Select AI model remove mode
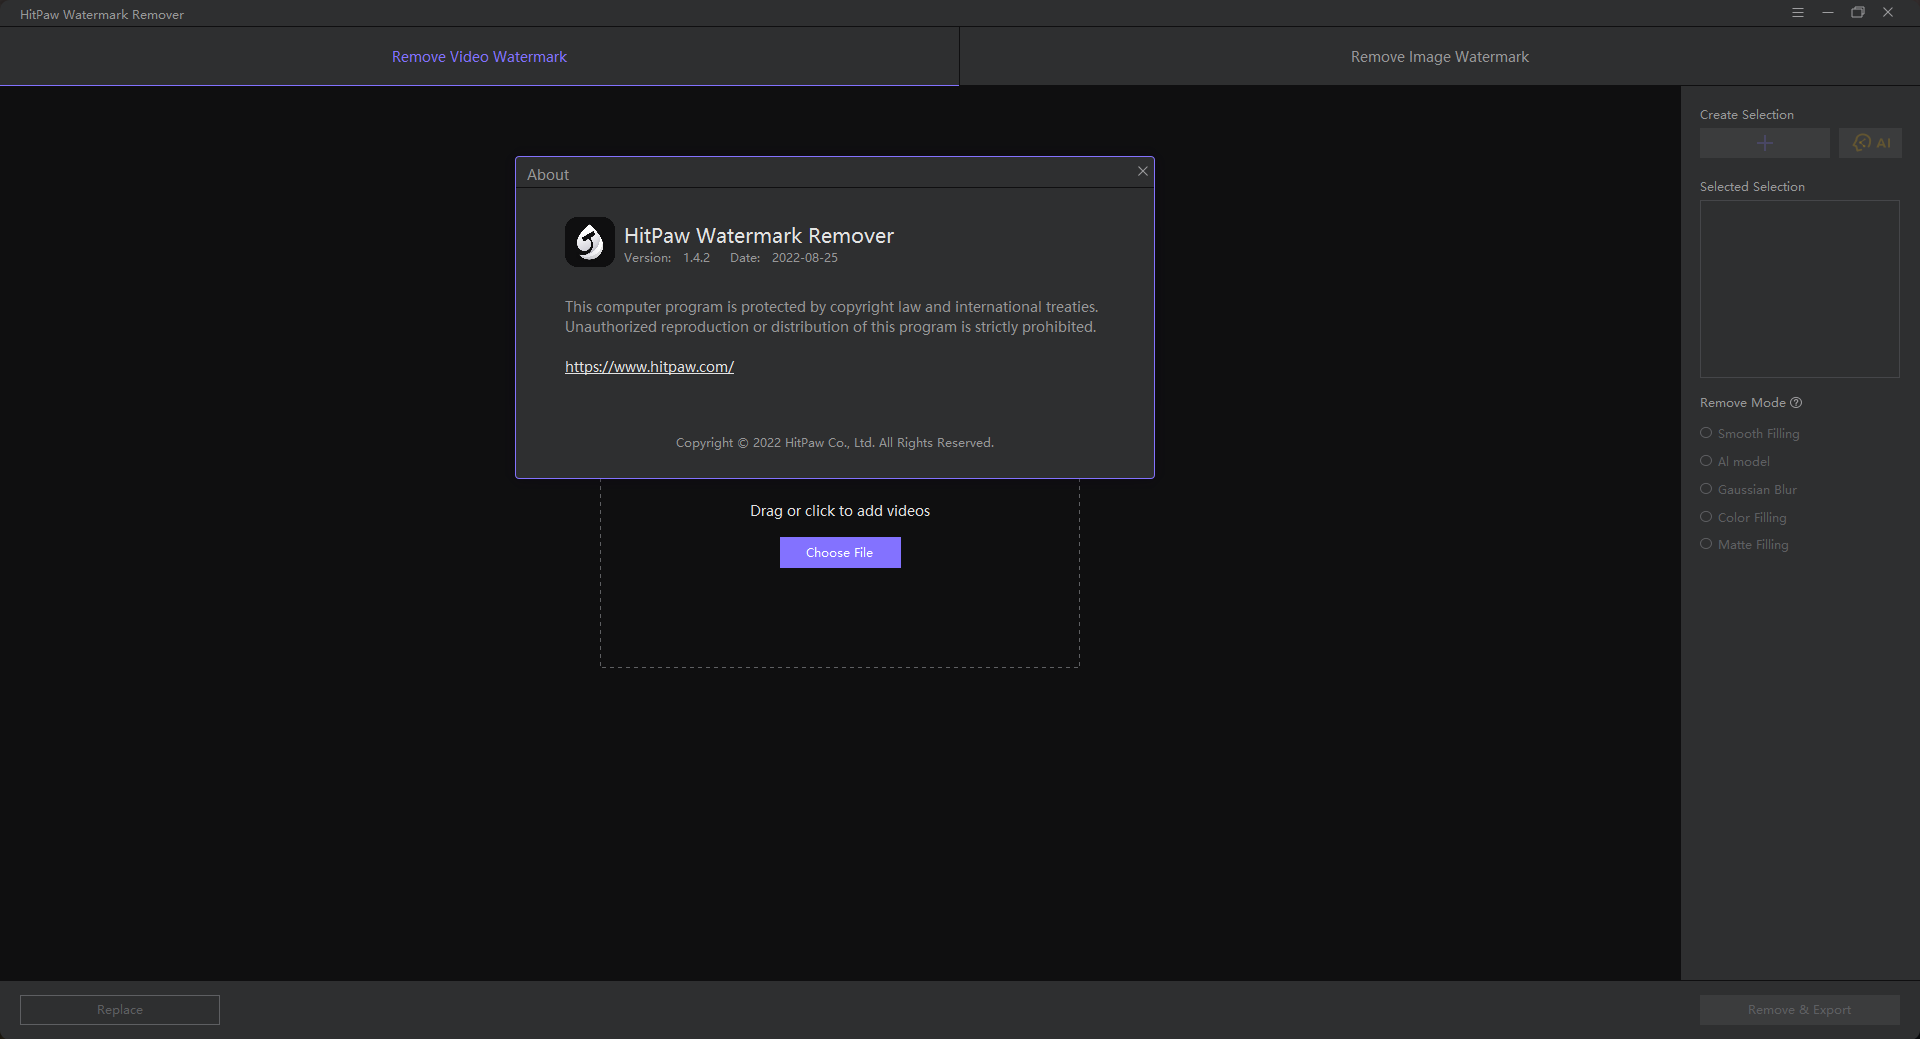This screenshot has width=1920, height=1039. click(x=1735, y=462)
